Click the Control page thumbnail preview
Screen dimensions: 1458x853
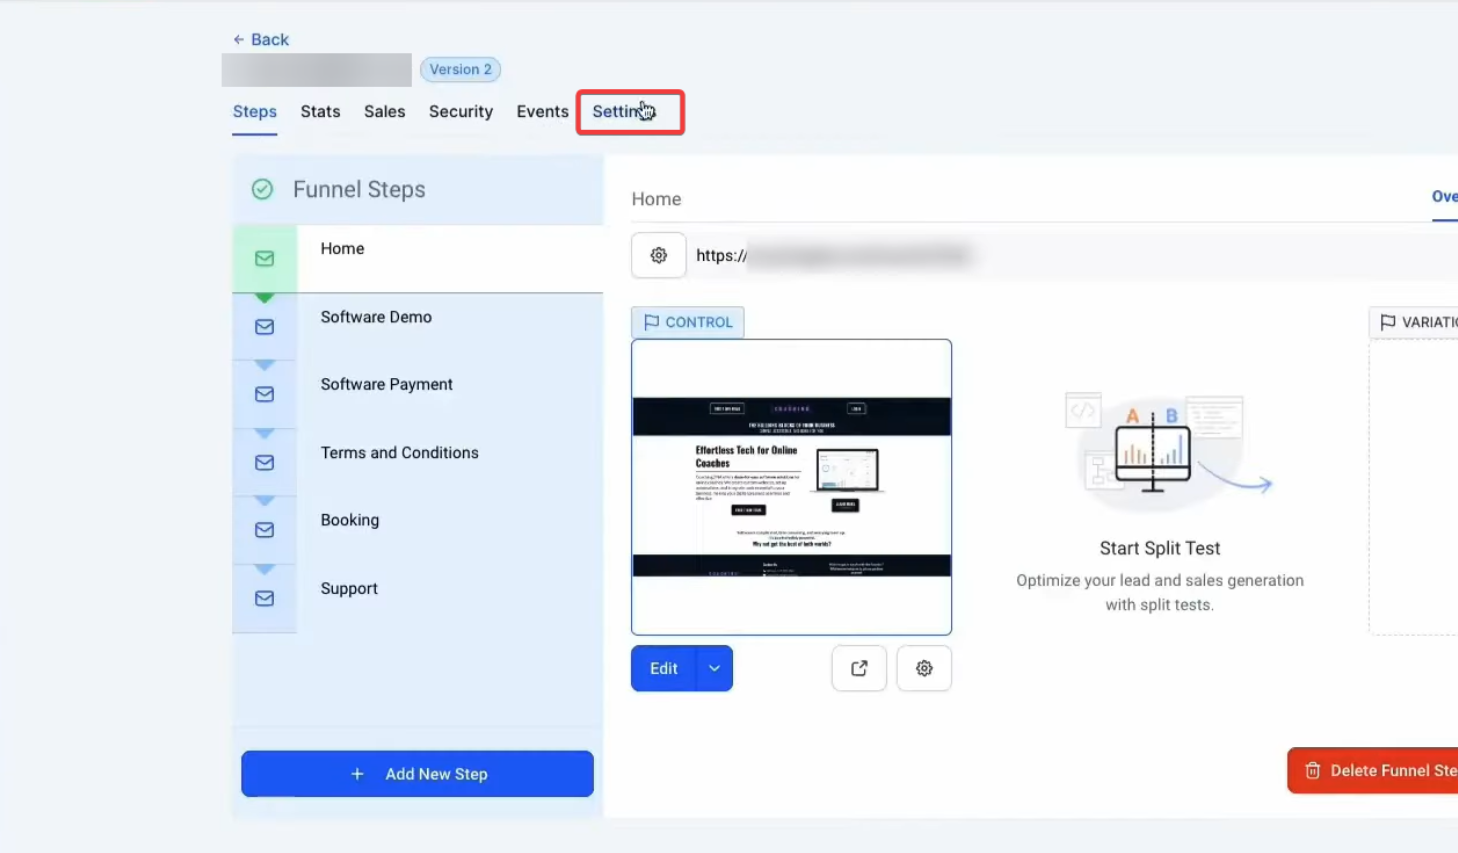(x=791, y=487)
